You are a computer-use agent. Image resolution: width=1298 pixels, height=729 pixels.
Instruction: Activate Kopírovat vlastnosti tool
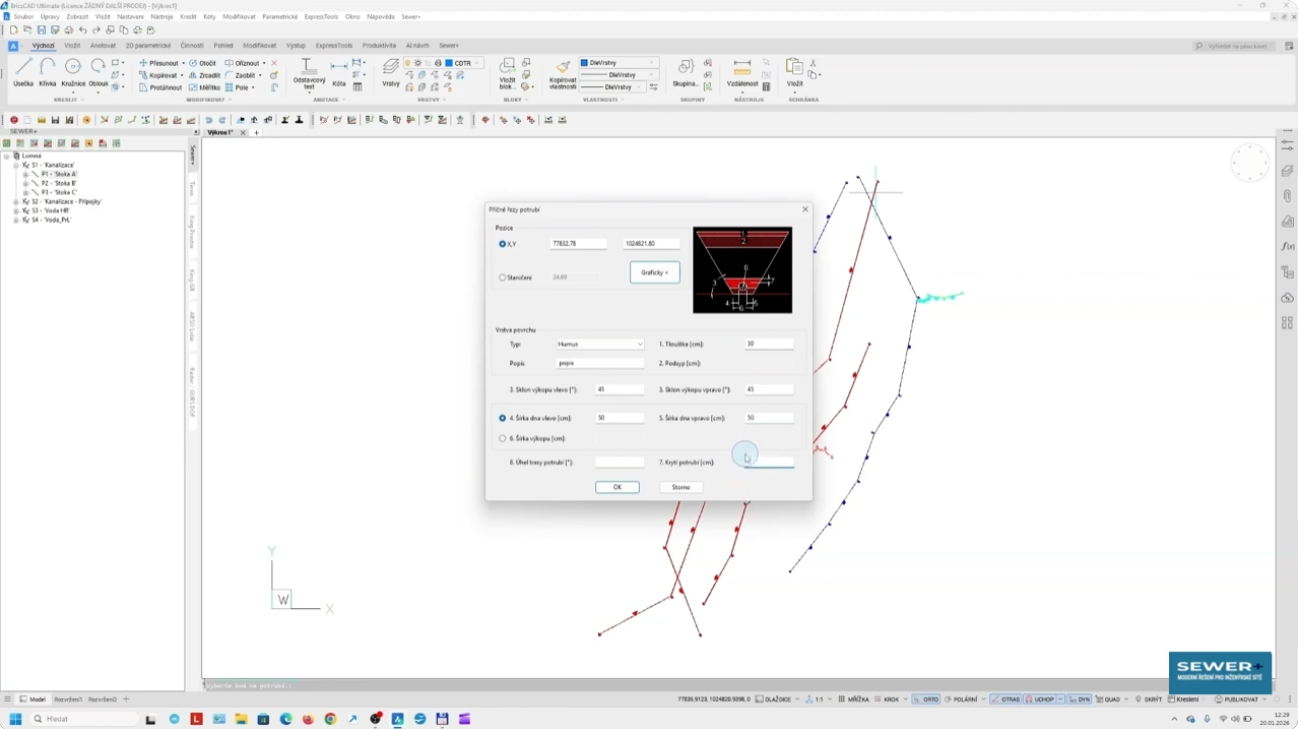(563, 74)
